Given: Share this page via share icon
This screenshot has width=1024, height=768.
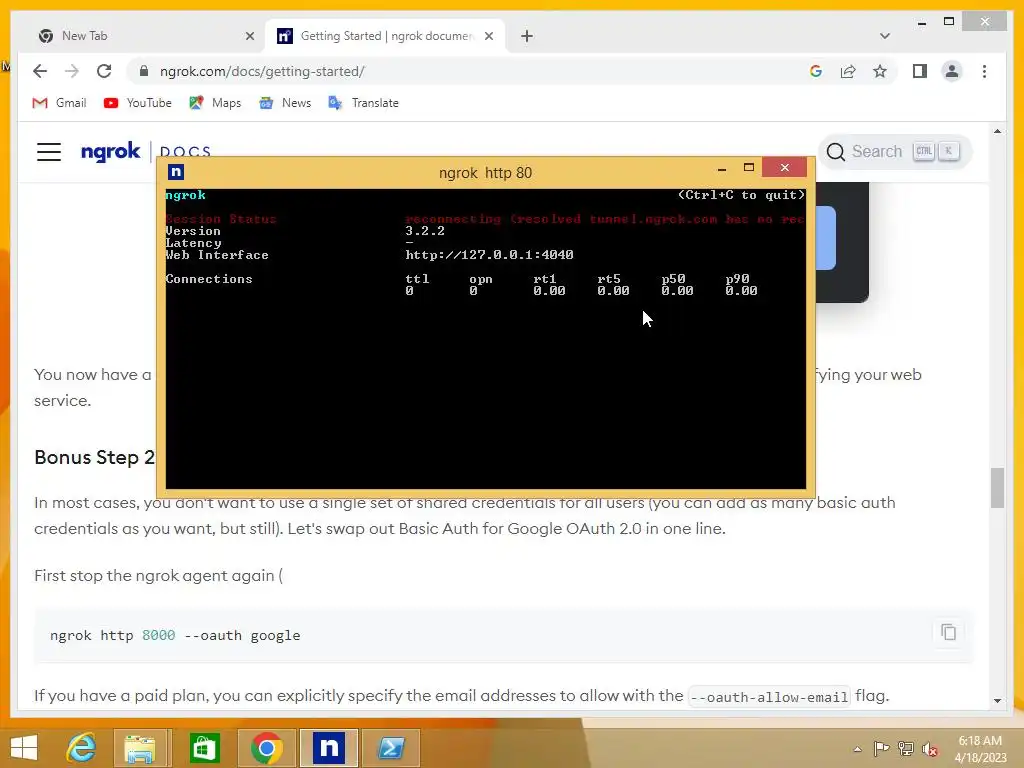Looking at the screenshot, I should click(x=848, y=71).
